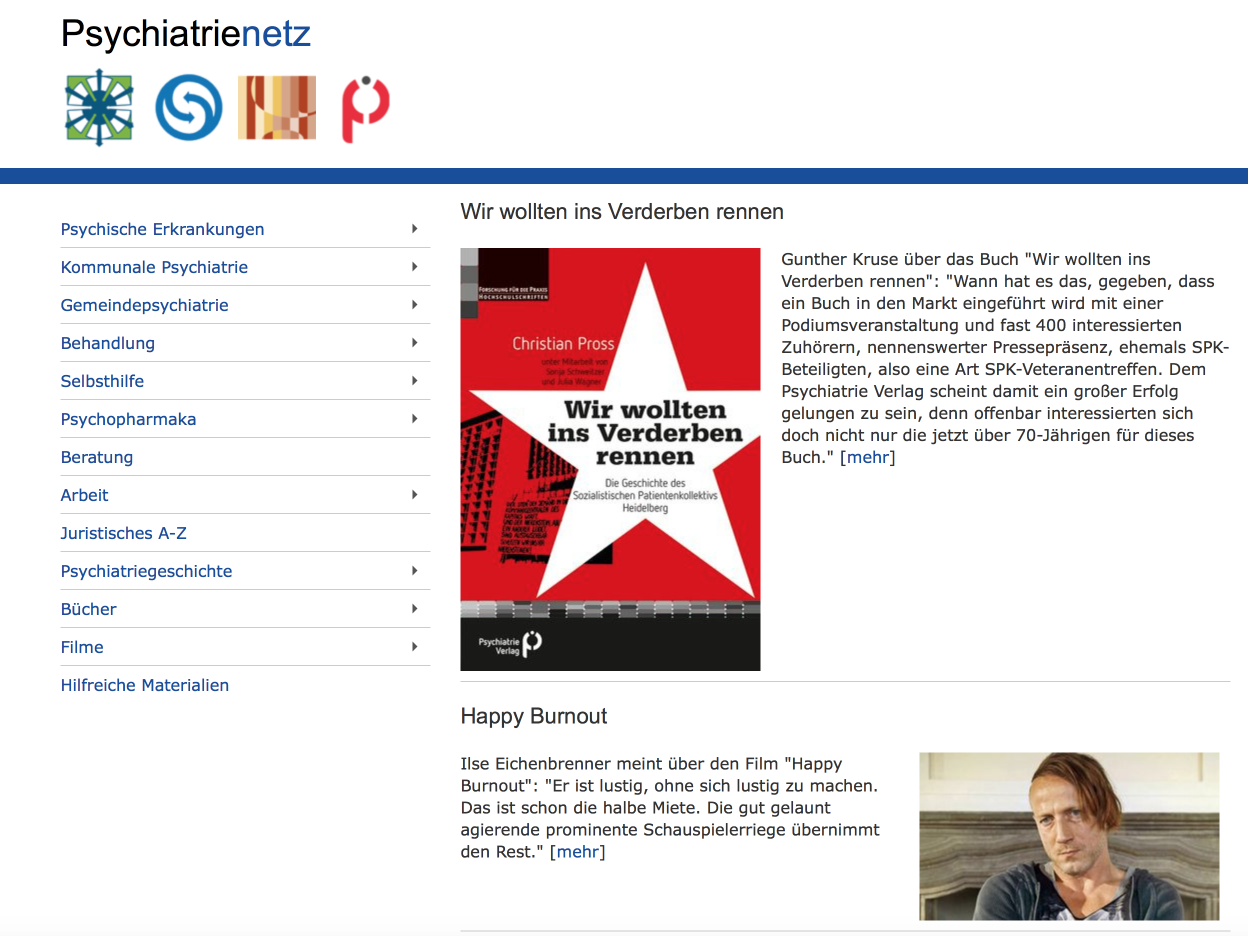Click the green and blue star logo
The height and width of the screenshot is (936, 1248).
(x=99, y=108)
